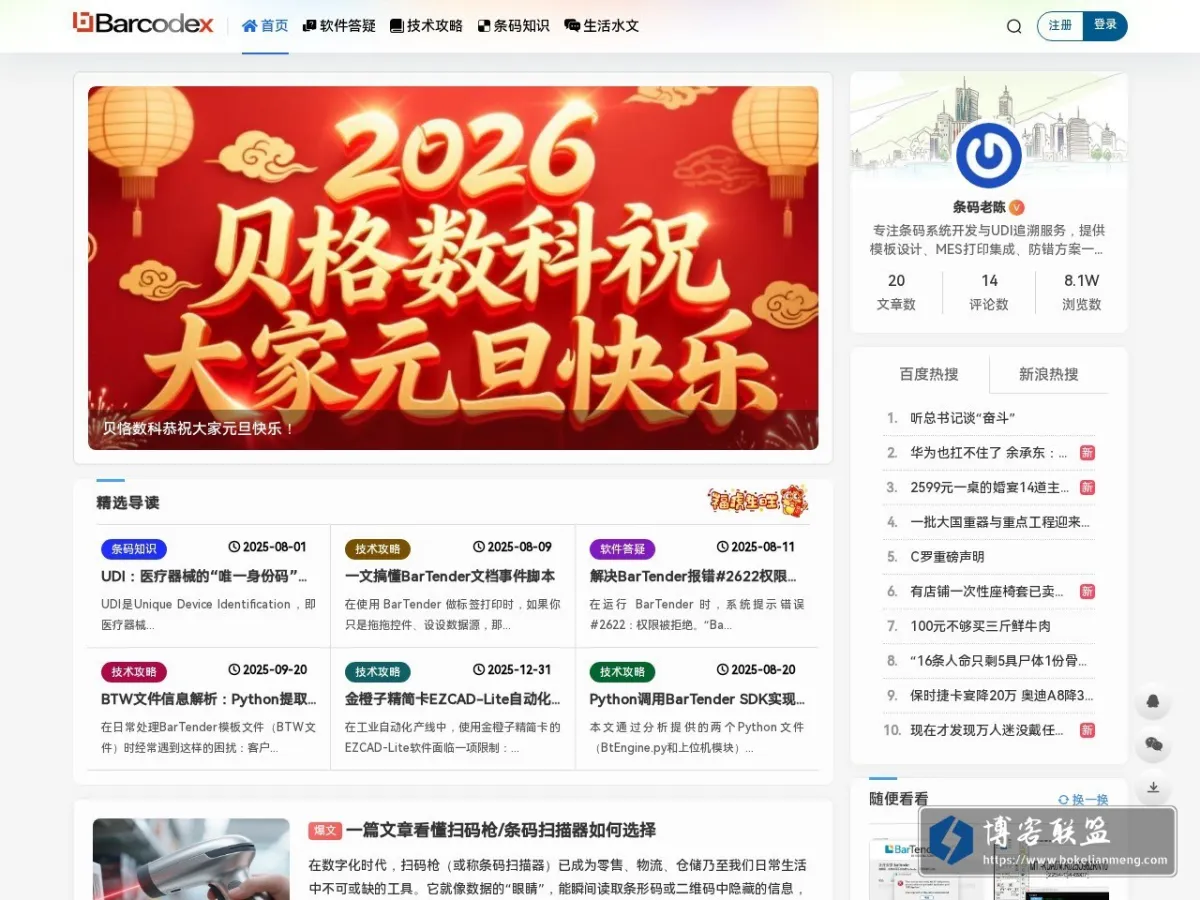The image size is (1200, 900).
Task: Click the 技术攻略 tag dated 2025-12-31
Action: (x=378, y=672)
